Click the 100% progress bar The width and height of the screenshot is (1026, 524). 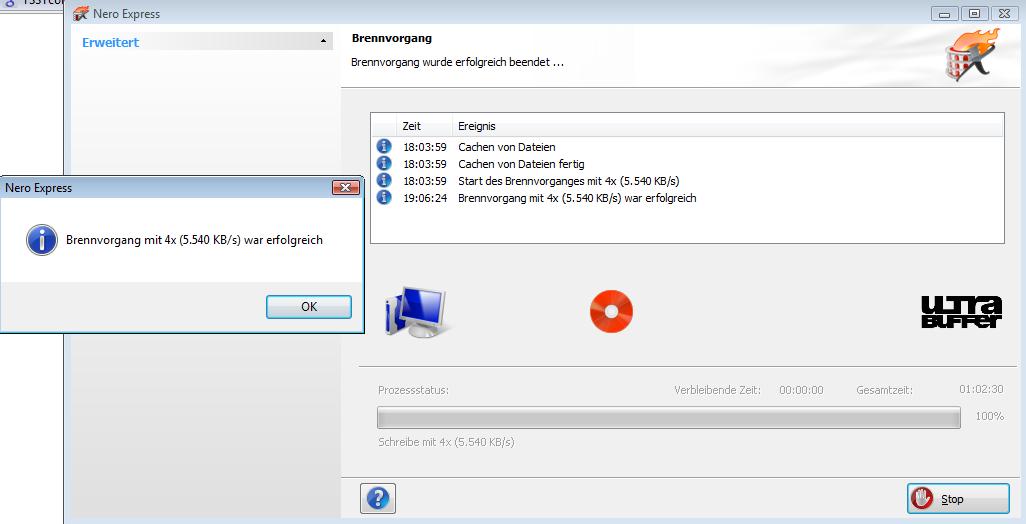[669, 417]
